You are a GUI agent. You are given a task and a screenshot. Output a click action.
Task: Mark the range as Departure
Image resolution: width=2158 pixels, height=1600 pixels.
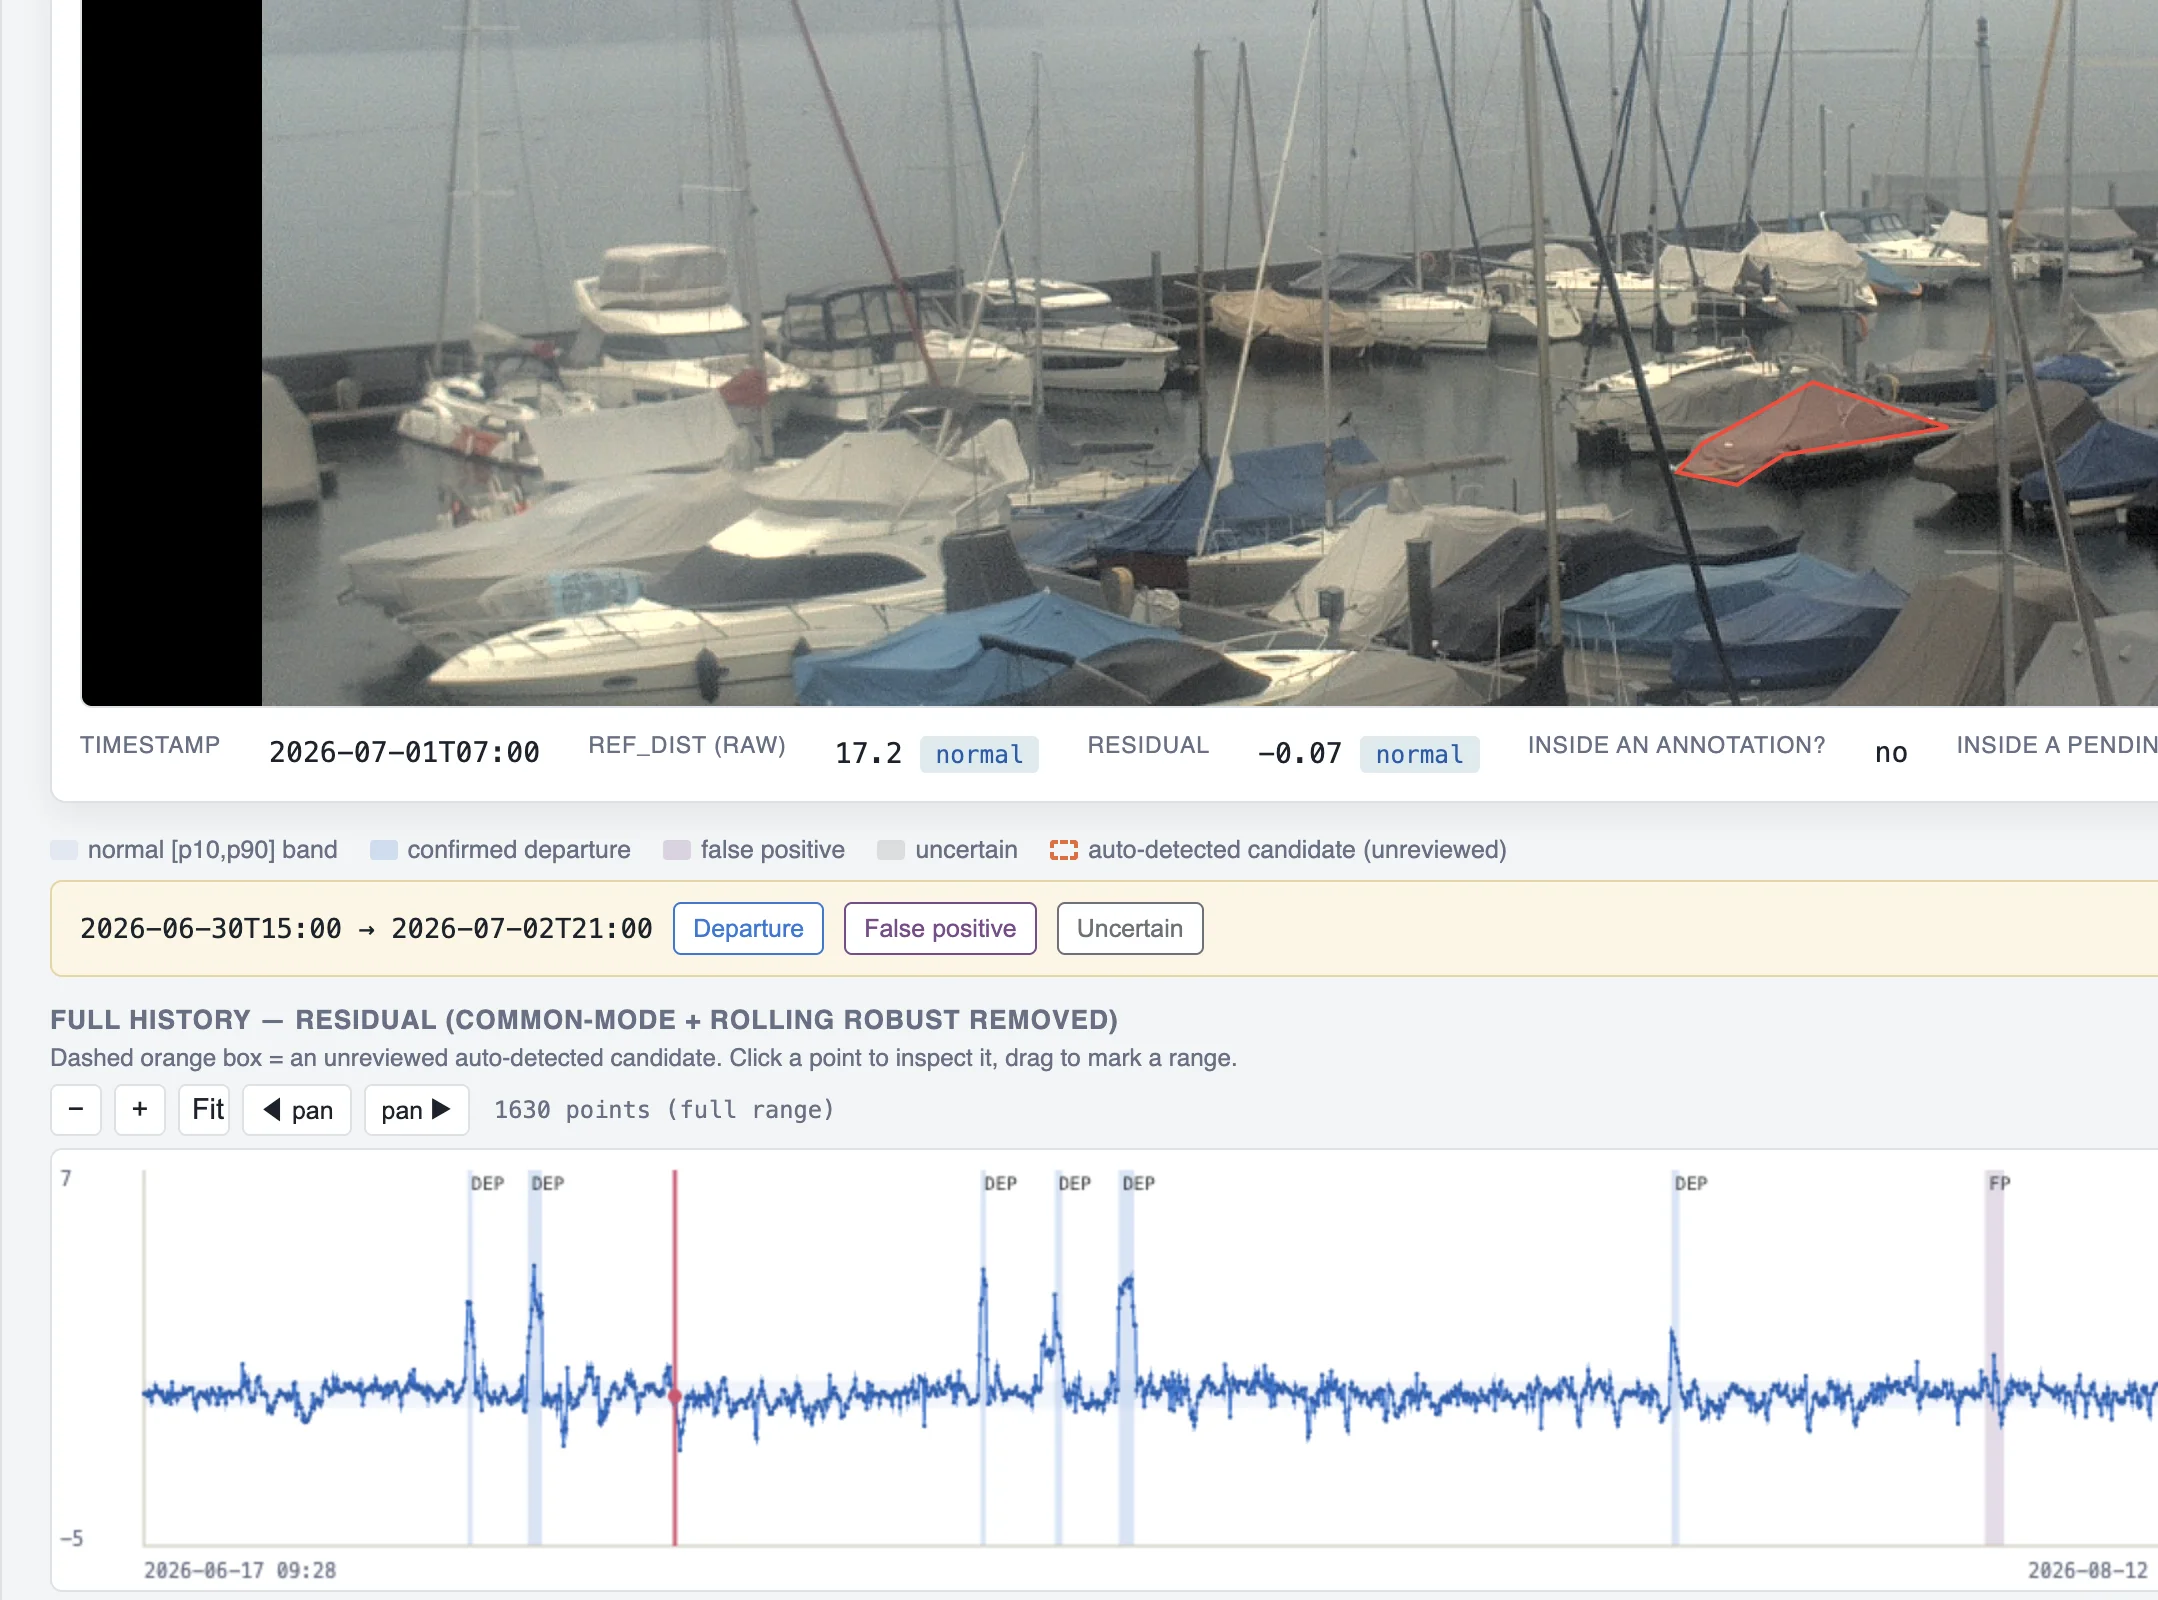coord(748,928)
